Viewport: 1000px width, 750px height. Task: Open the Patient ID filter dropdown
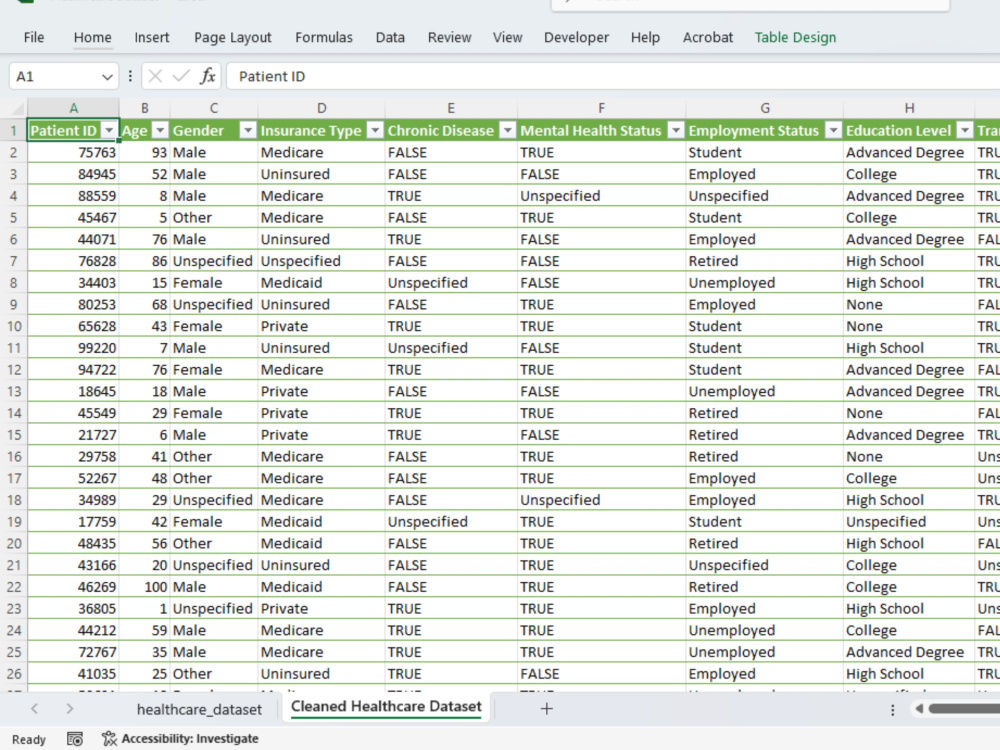(109, 131)
